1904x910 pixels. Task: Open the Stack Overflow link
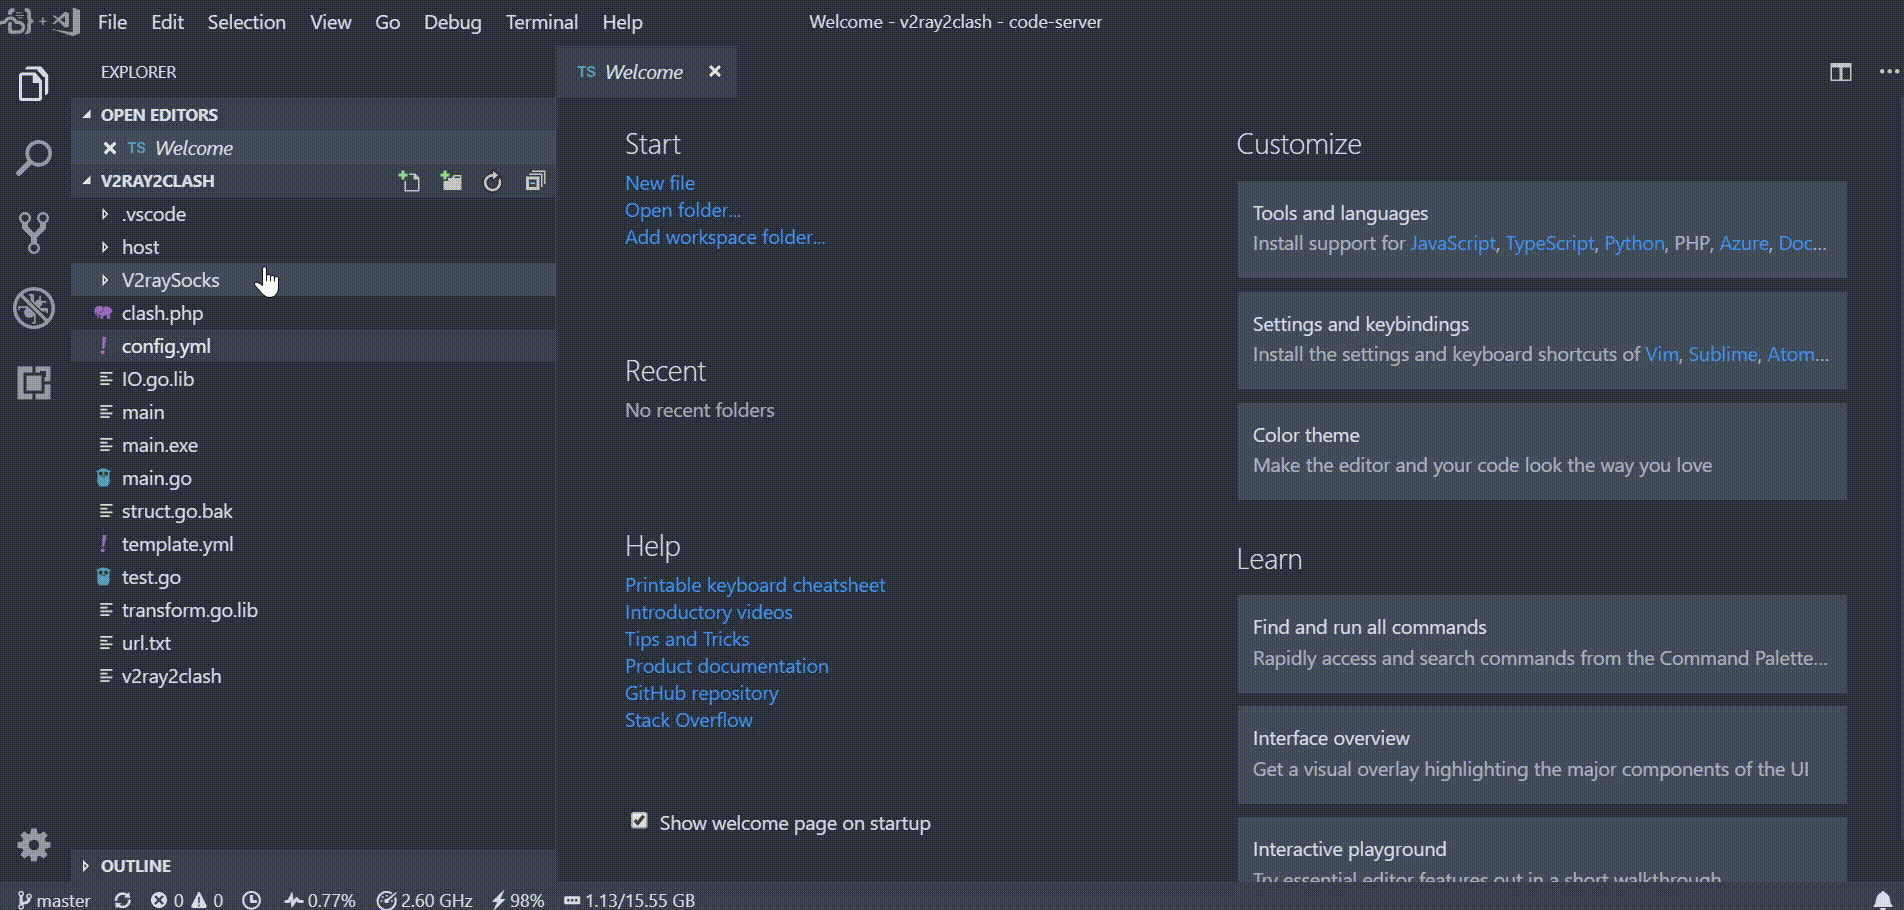pyautogui.click(x=689, y=720)
